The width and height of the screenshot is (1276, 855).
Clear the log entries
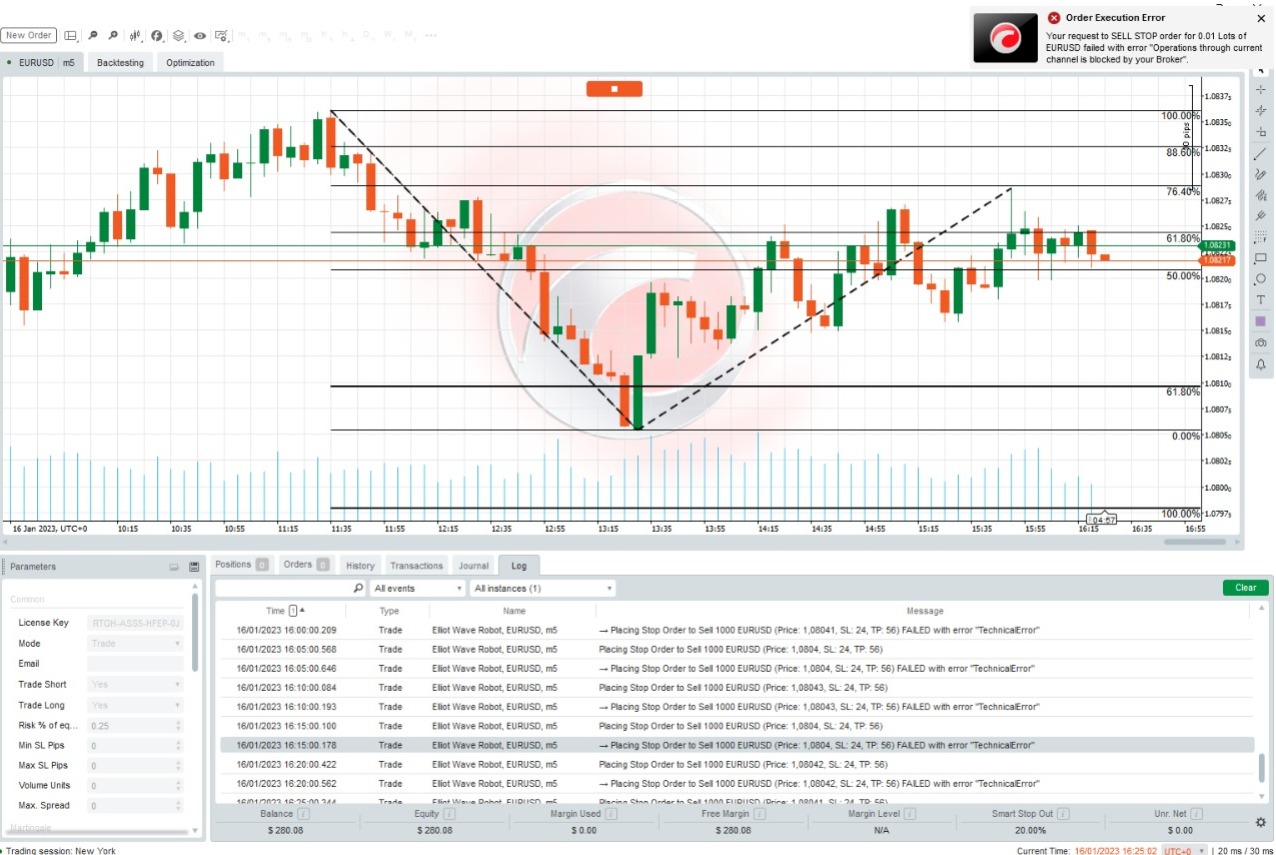(x=1245, y=588)
